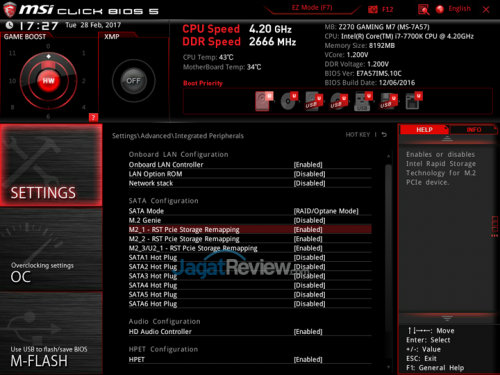Select the USB CD-ROM boot device icon
The width and height of the screenshot is (500, 375).
[x=339, y=102]
